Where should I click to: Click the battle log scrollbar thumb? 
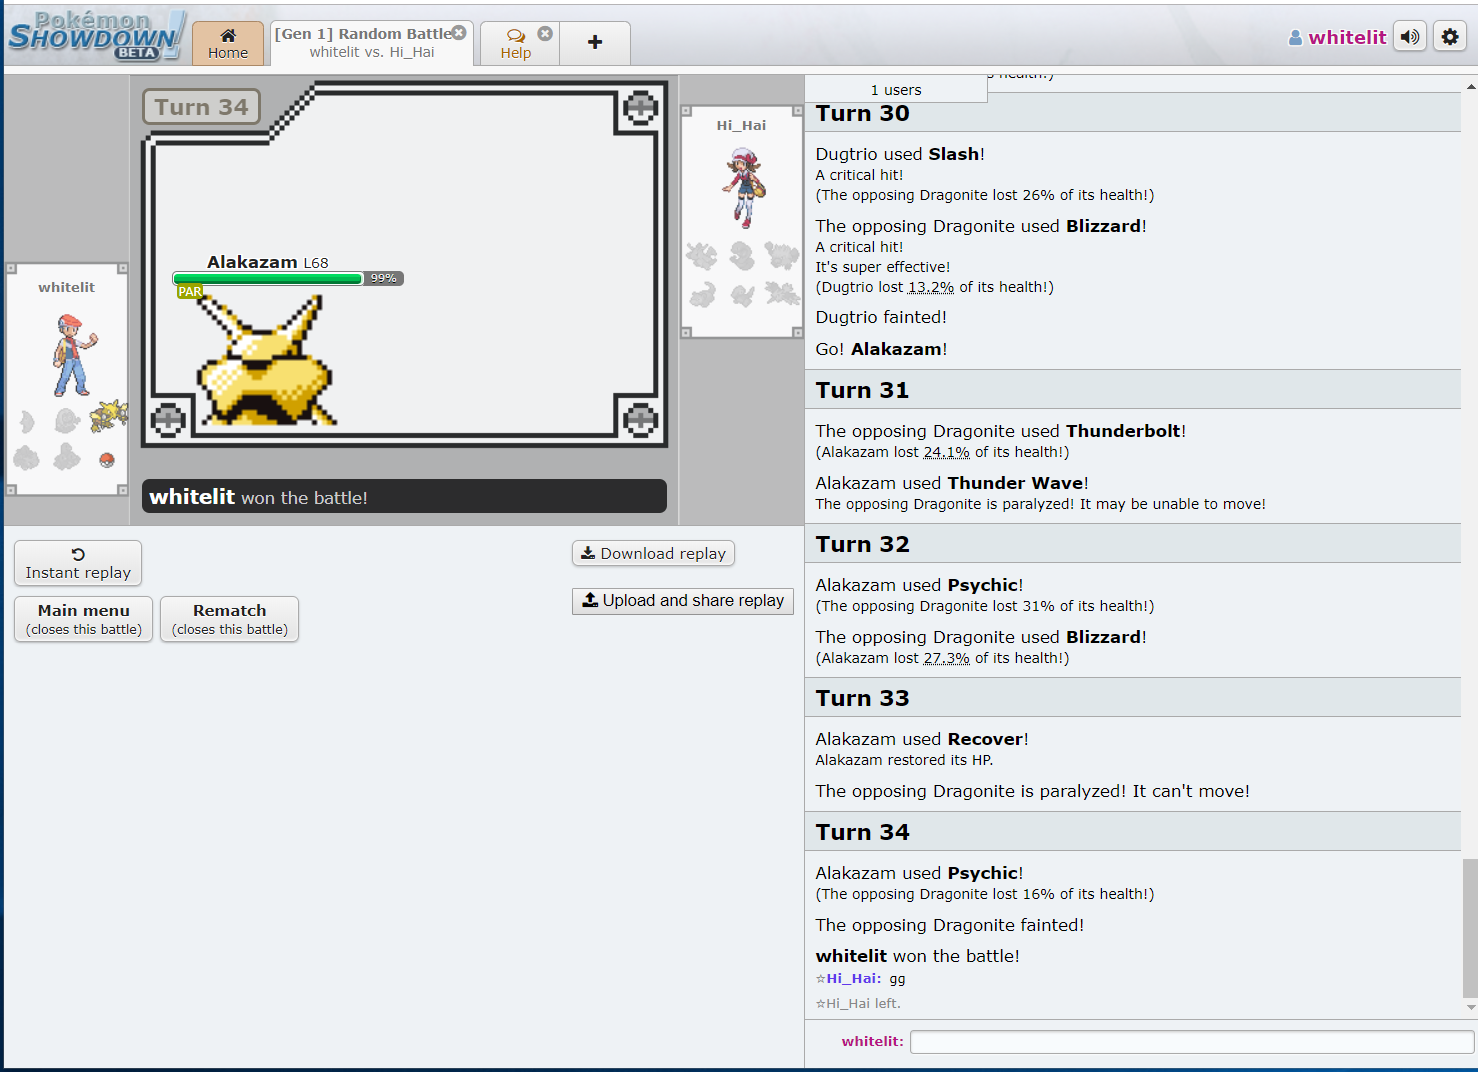pyautogui.click(x=1470, y=928)
